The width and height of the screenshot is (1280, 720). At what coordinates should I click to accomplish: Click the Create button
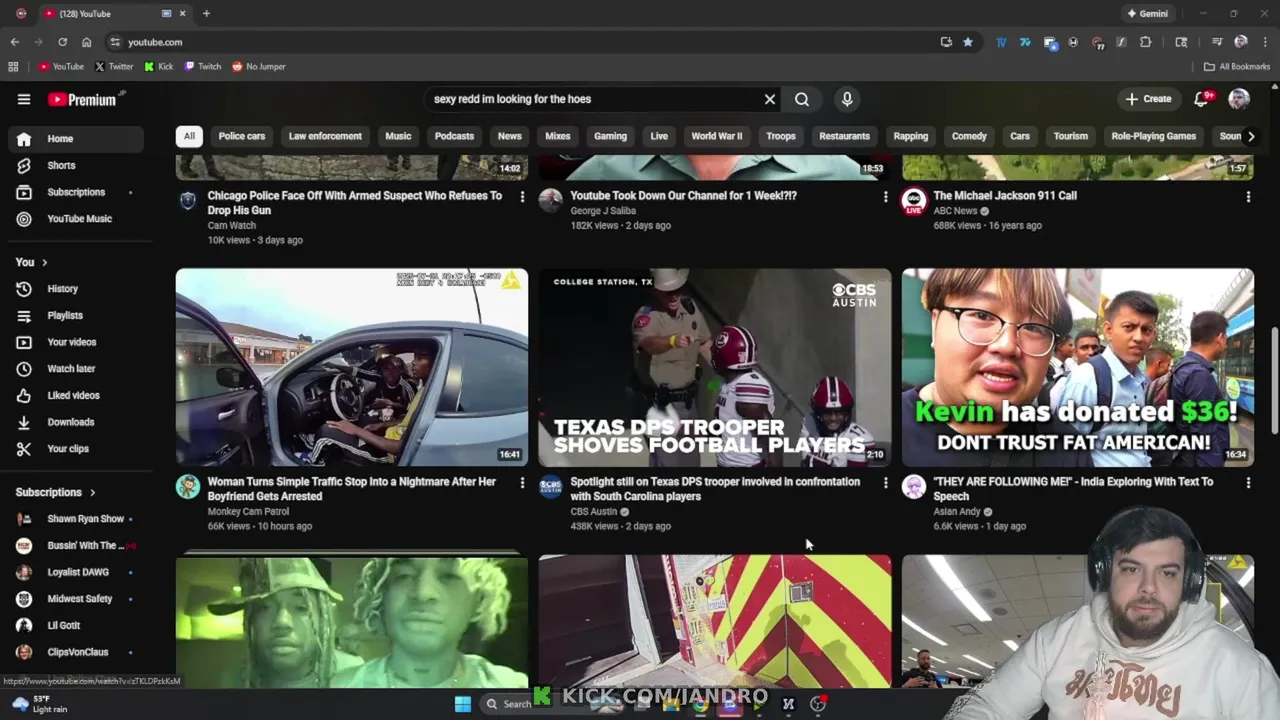[x=1148, y=99]
